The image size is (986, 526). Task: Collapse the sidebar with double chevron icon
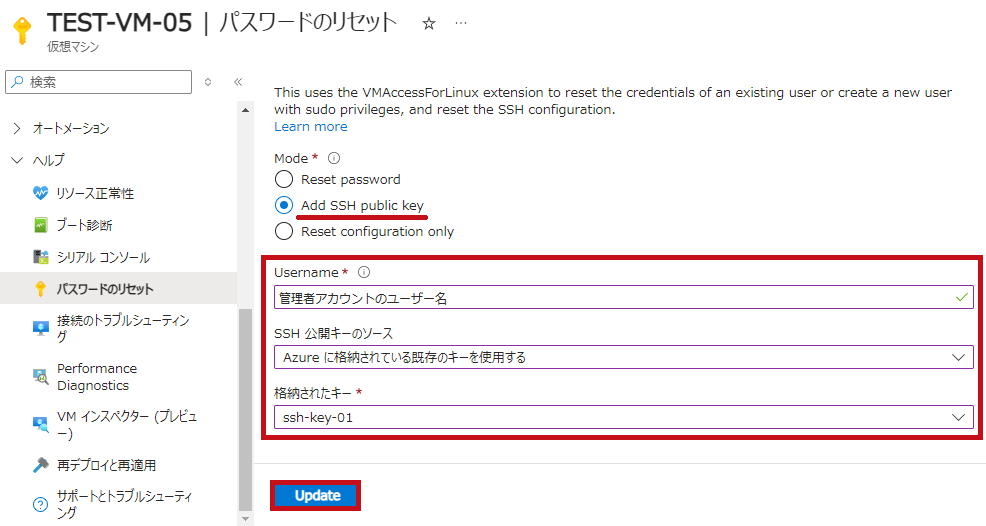pyautogui.click(x=238, y=82)
